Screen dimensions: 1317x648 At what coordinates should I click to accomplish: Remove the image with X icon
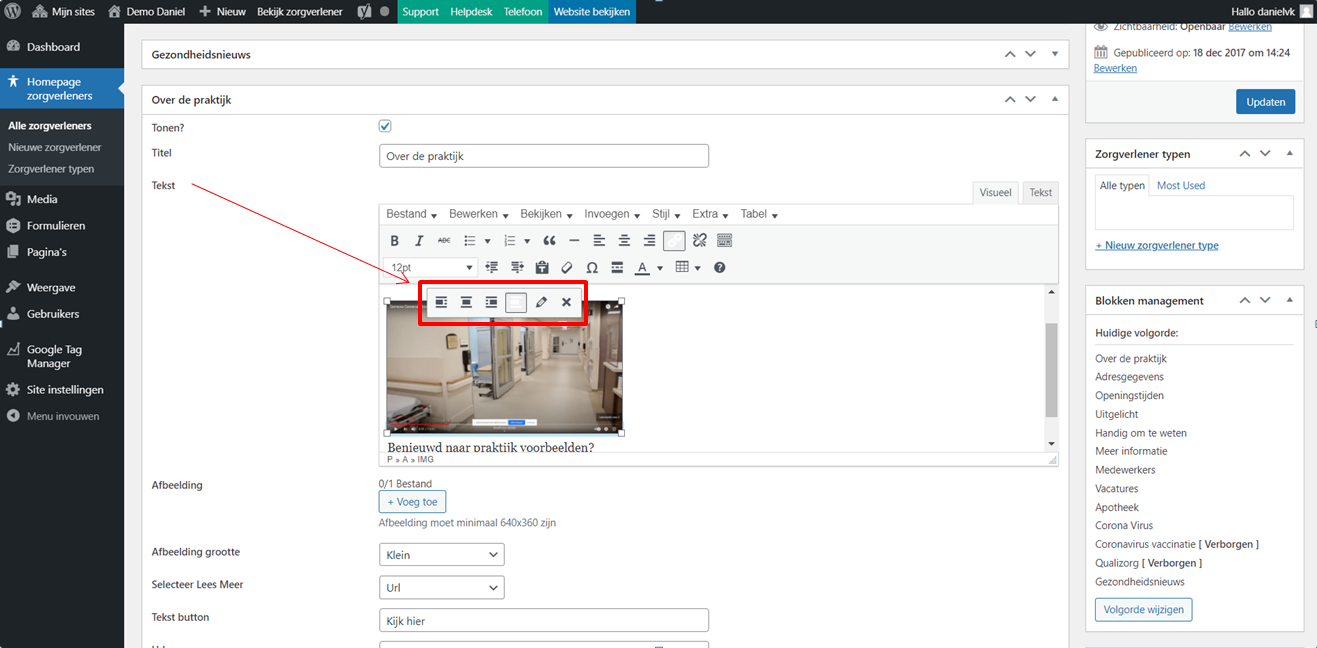566,302
